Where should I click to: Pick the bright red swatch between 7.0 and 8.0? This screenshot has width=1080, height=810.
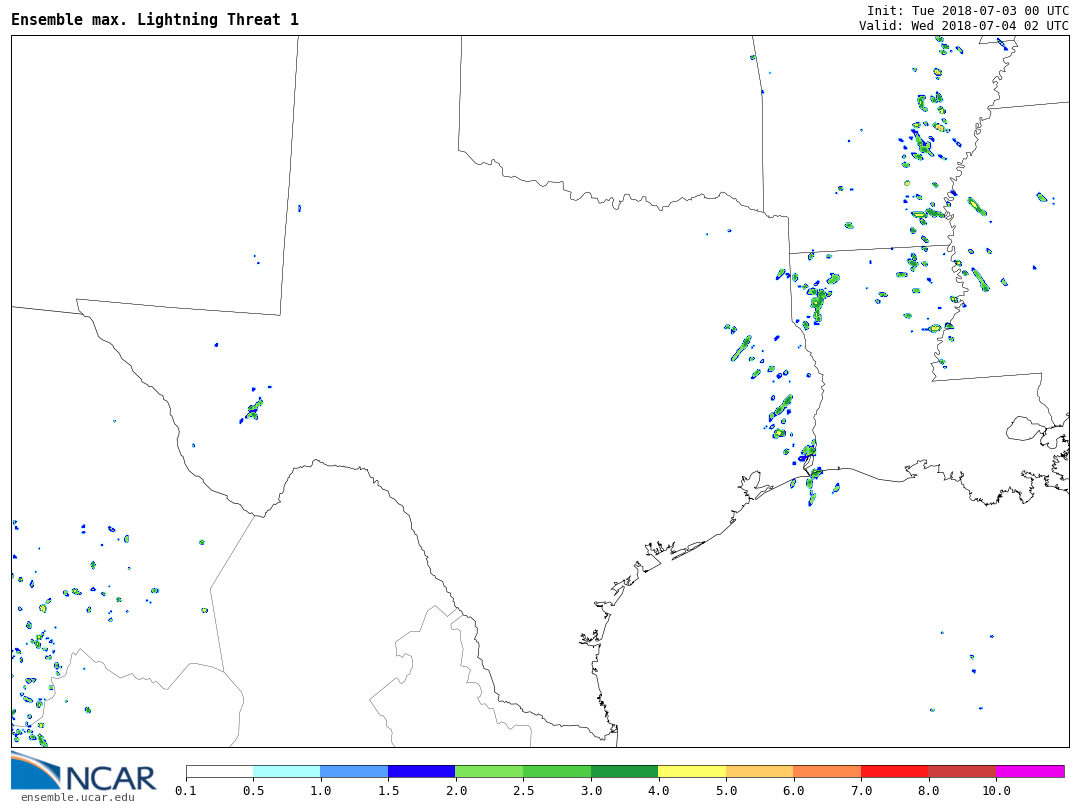(x=894, y=771)
